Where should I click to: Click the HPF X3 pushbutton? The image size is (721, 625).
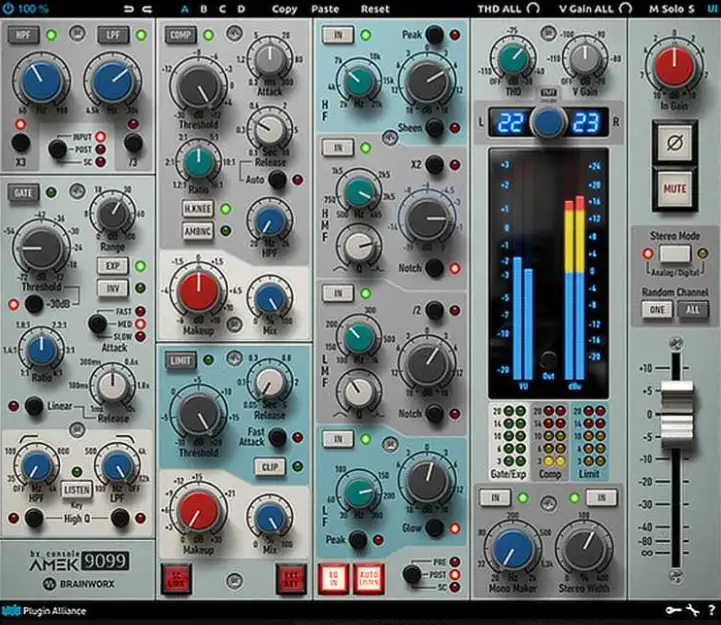[21, 143]
